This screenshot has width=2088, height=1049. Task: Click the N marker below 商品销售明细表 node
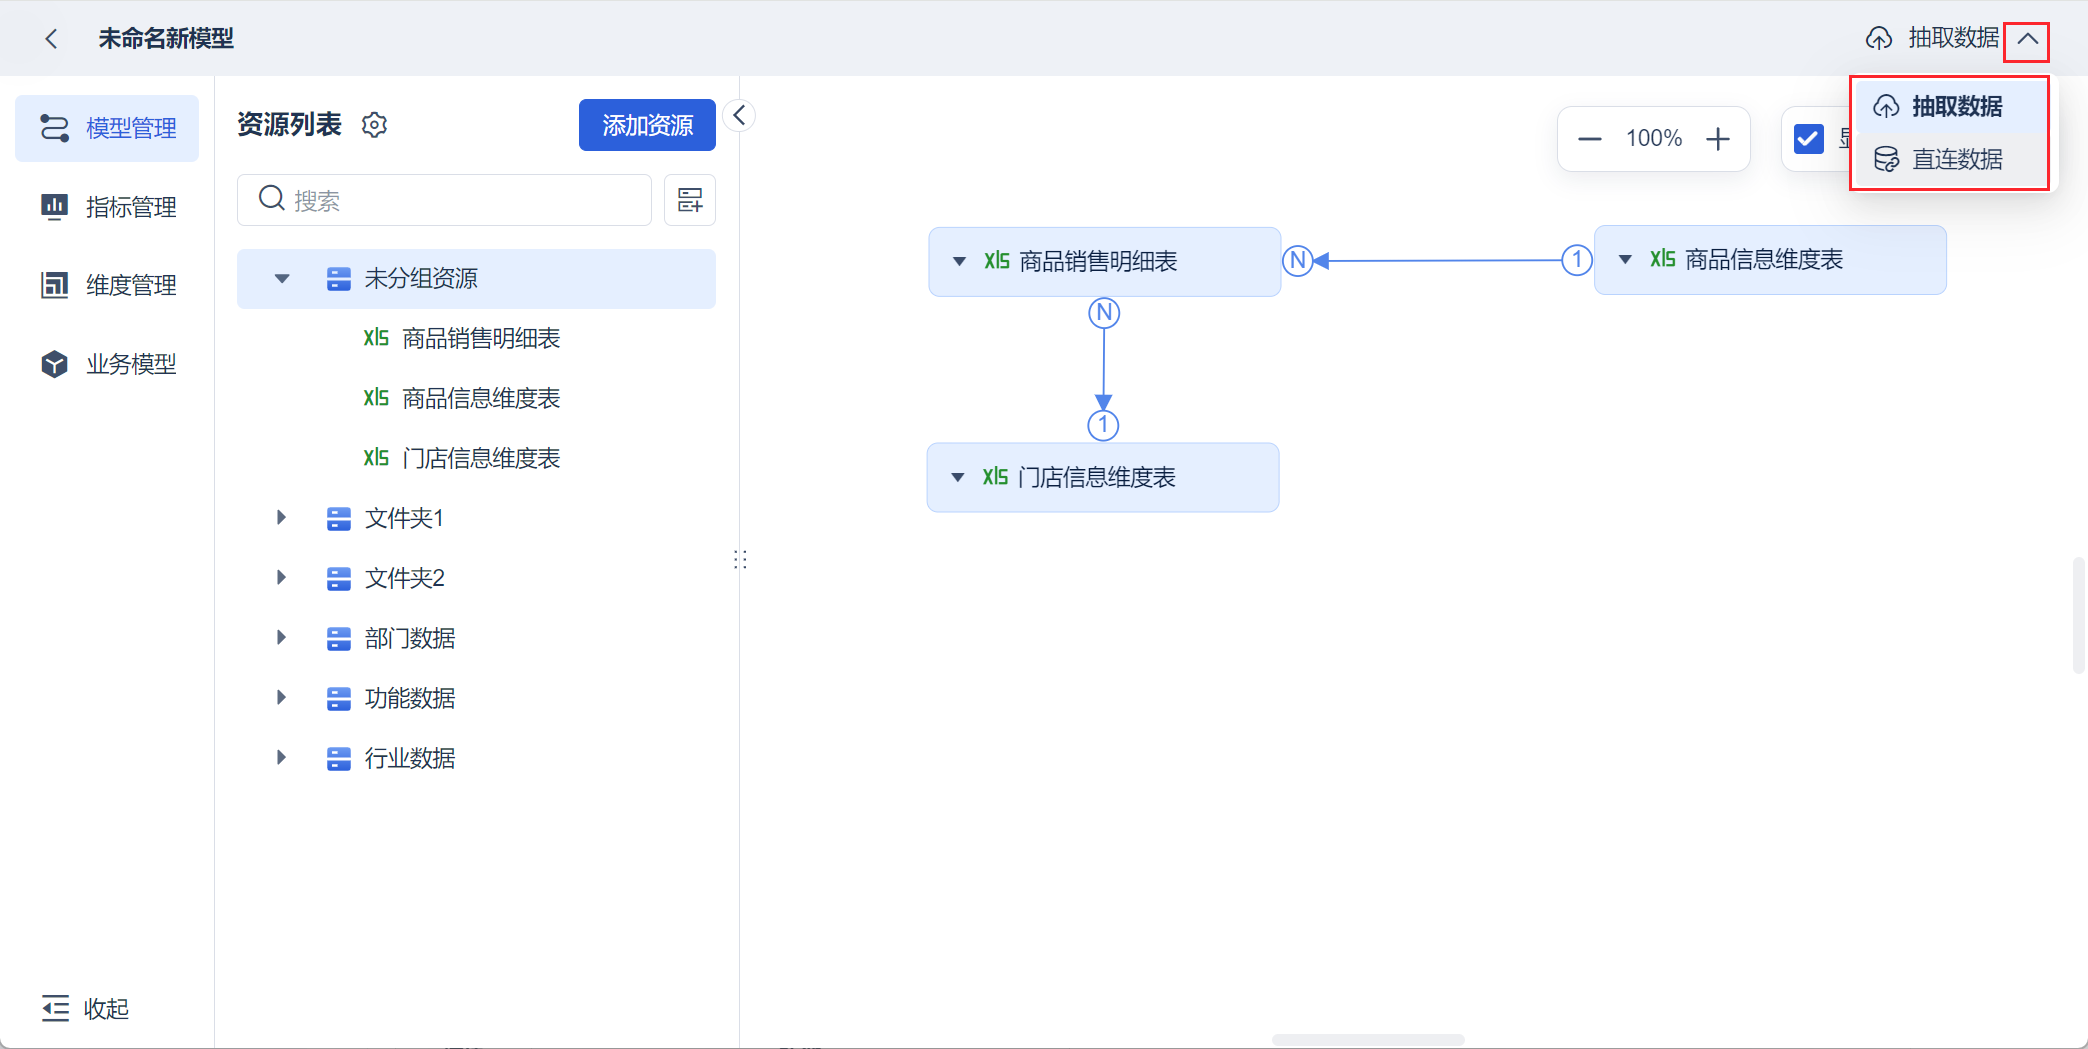click(x=1104, y=313)
